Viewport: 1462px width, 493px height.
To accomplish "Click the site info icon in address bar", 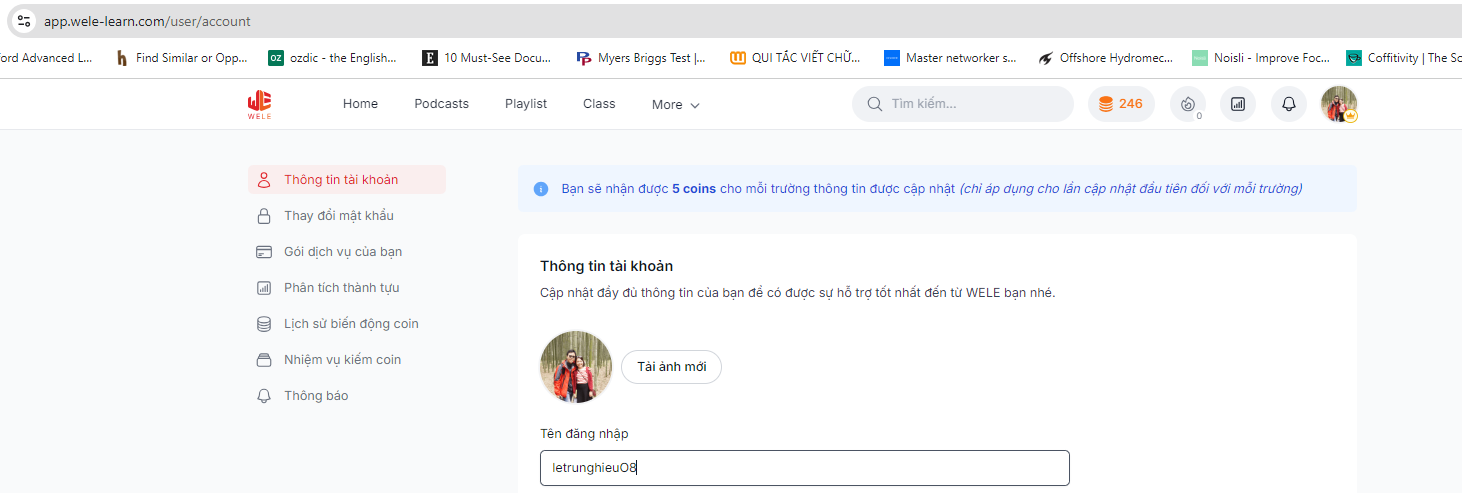I will coord(25,21).
